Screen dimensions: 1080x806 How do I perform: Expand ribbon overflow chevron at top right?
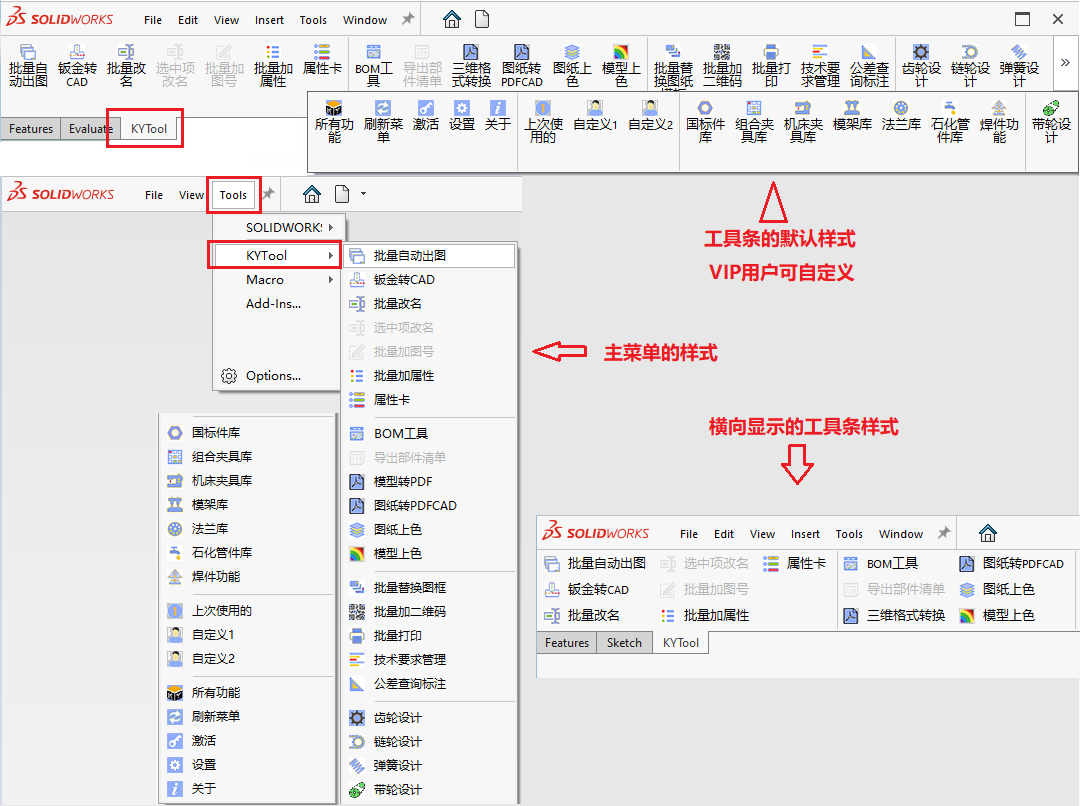(x=1065, y=63)
